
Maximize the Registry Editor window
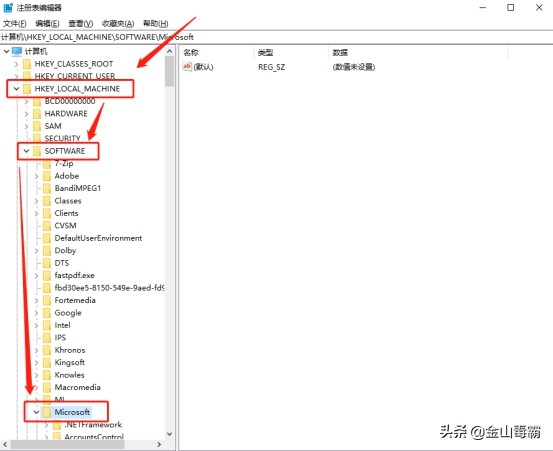pyautogui.click(x=510, y=7)
